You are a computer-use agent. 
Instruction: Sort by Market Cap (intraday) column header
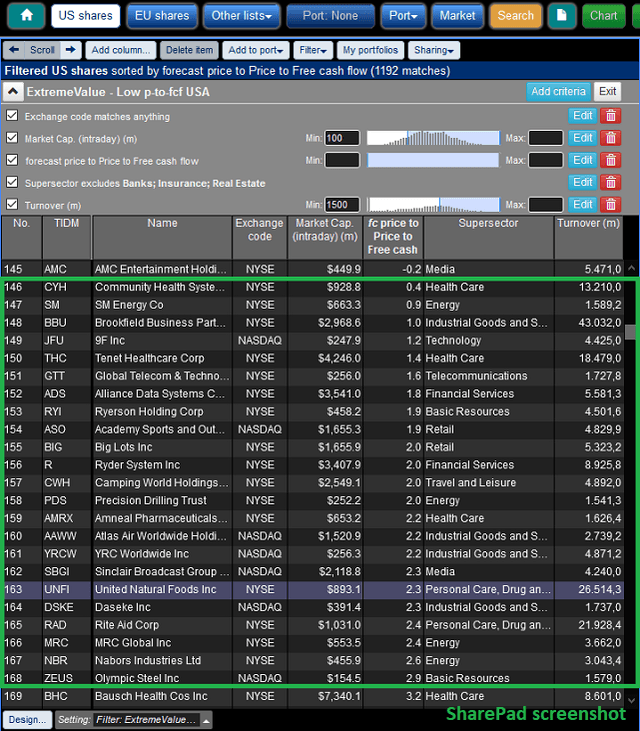pos(325,237)
